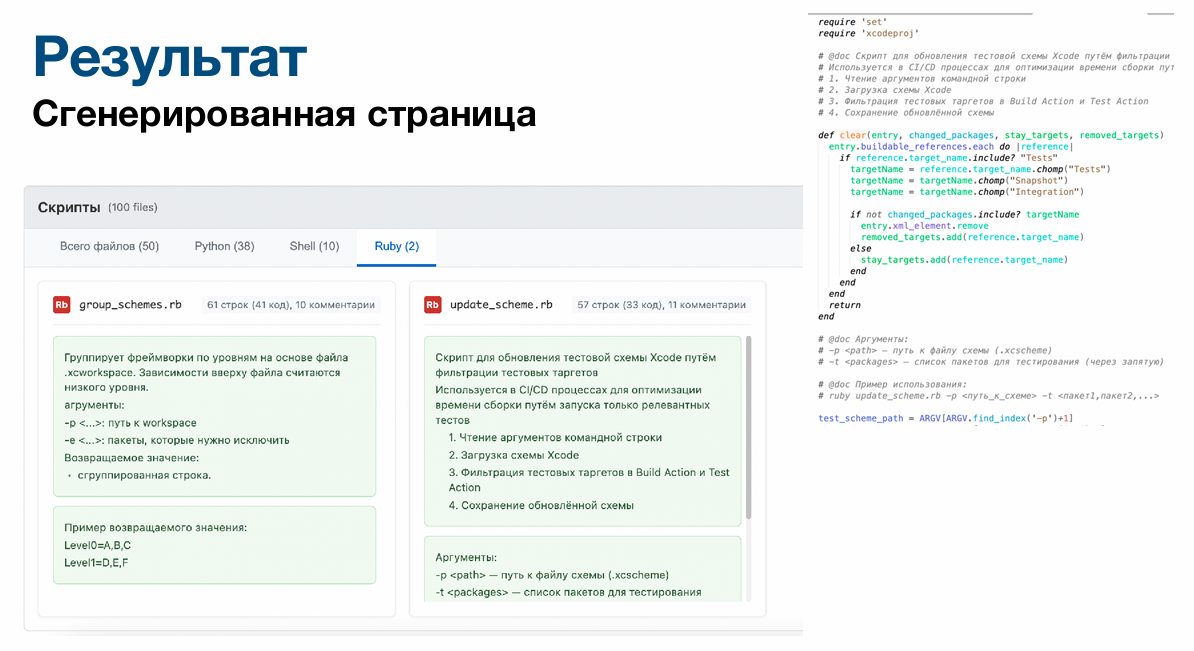This screenshot has height=651, width=1194.
Task: Open the update_scheme.rb file title
Action: [x=501, y=305]
